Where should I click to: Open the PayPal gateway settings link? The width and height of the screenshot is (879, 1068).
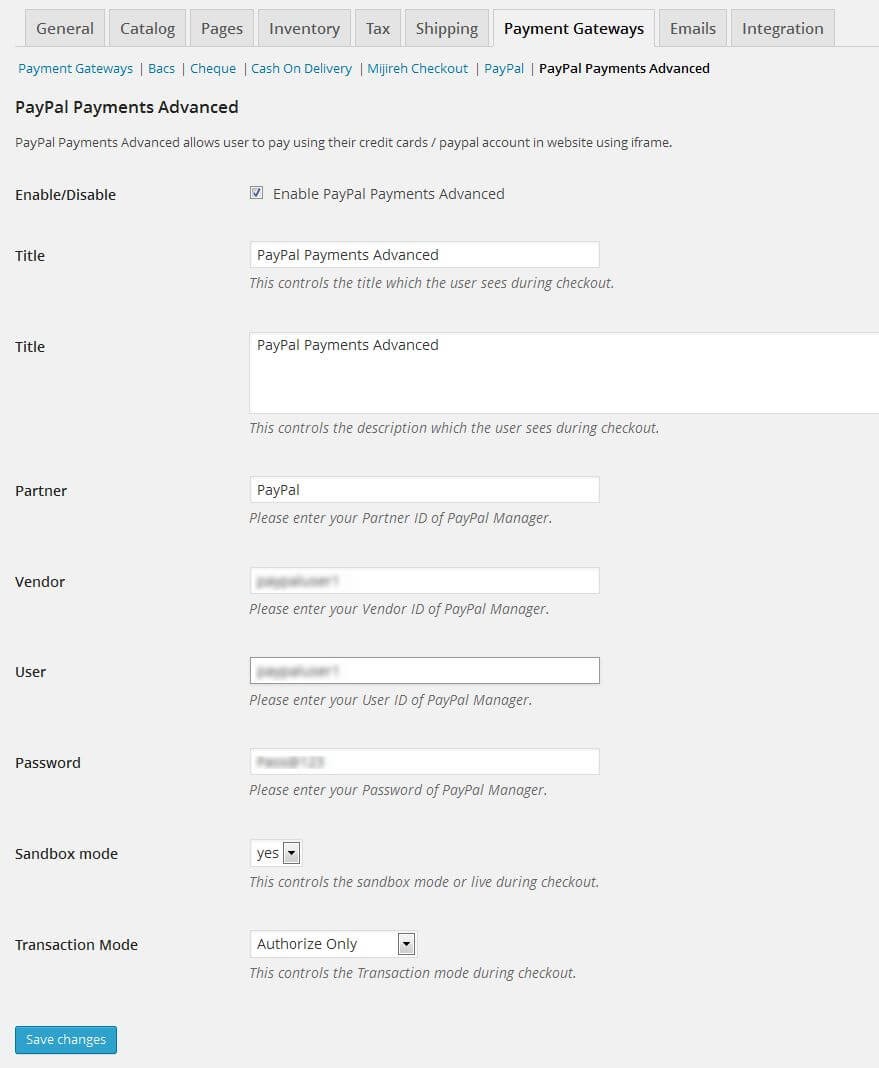[x=504, y=68]
